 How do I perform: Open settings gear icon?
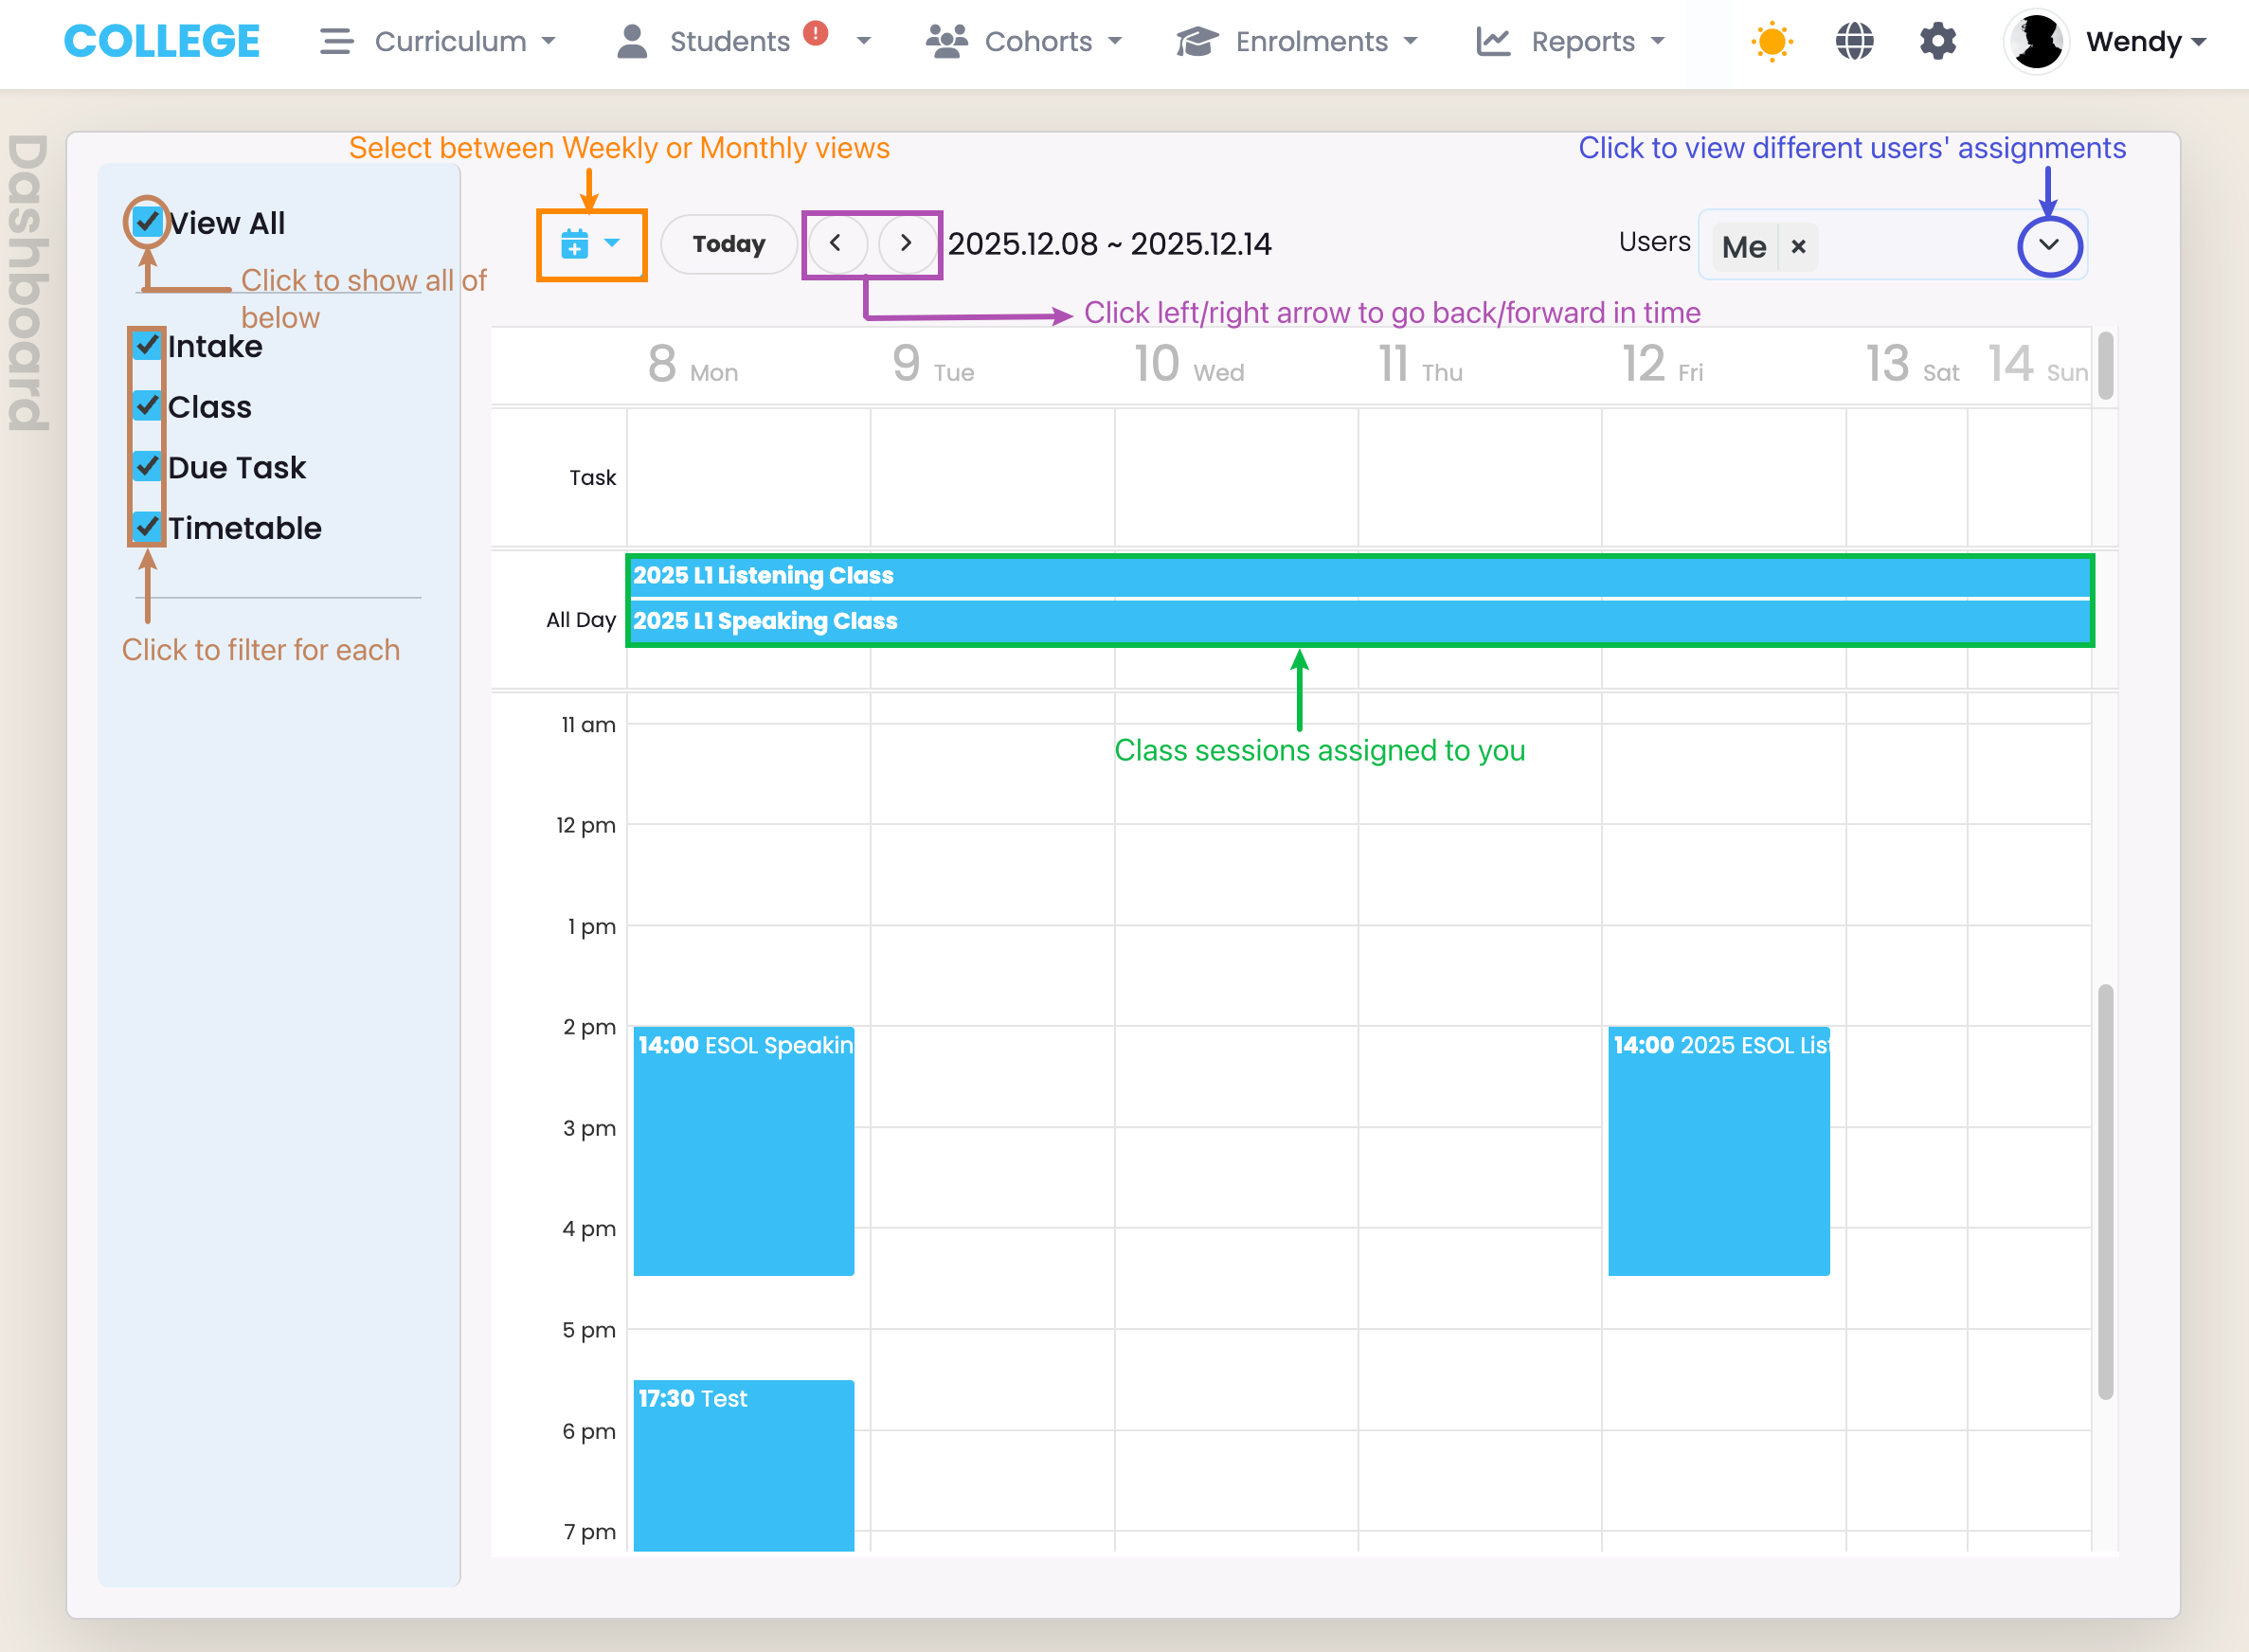click(x=1937, y=42)
